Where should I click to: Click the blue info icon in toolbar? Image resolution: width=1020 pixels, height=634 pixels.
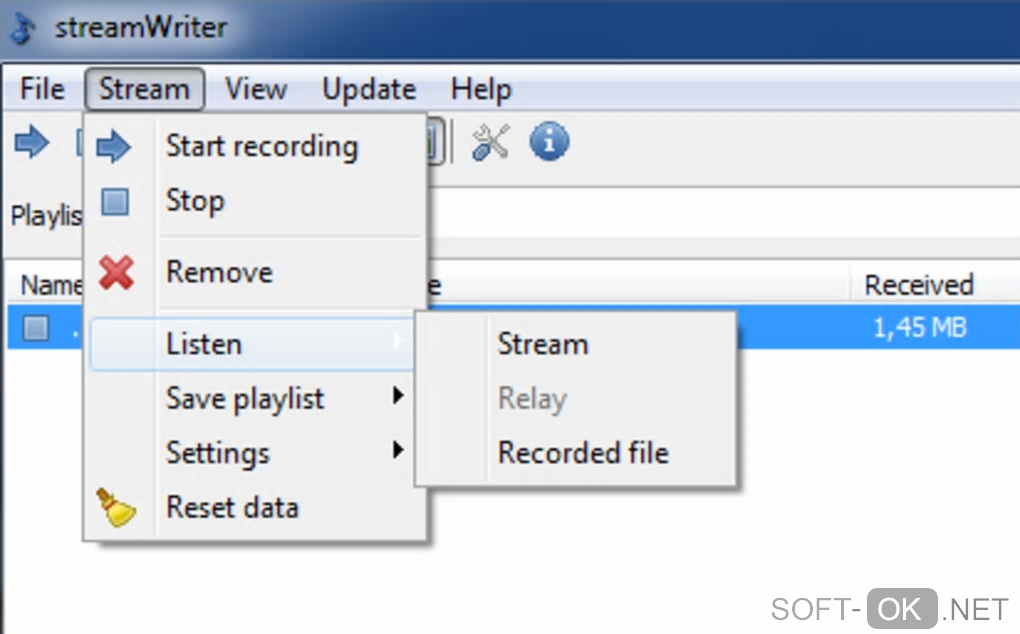point(548,144)
